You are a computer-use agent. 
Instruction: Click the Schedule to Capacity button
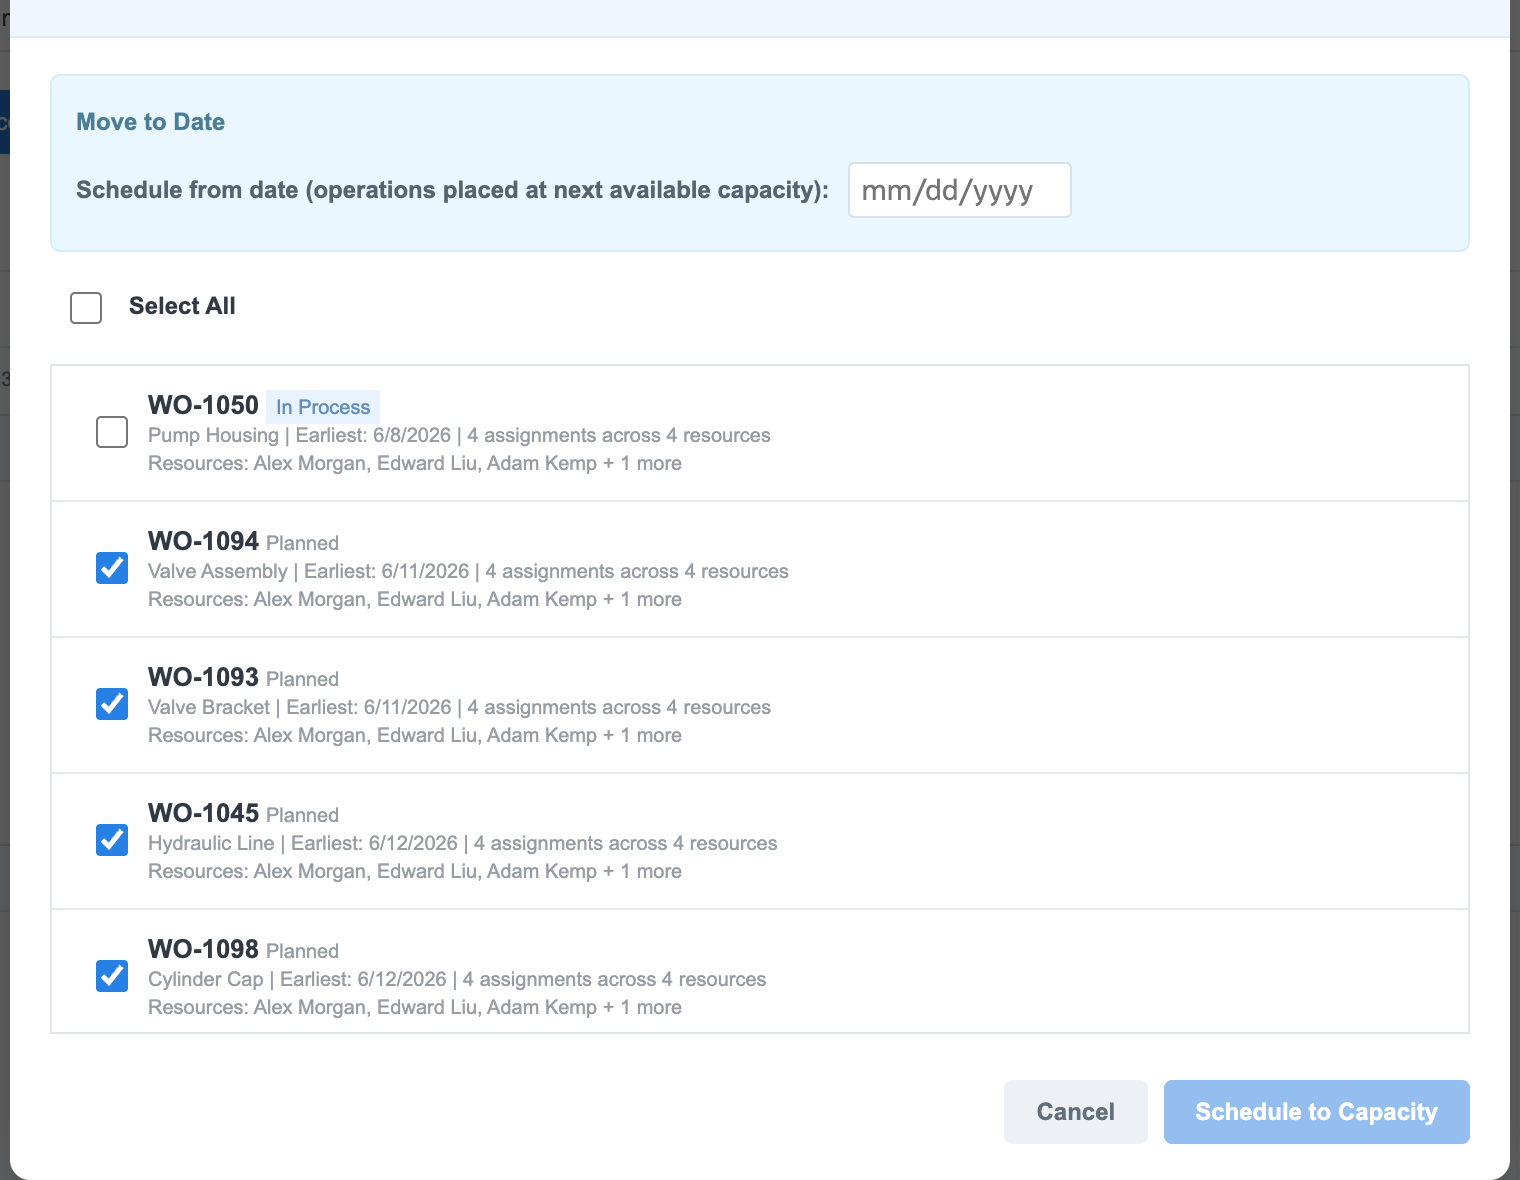tap(1317, 1112)
